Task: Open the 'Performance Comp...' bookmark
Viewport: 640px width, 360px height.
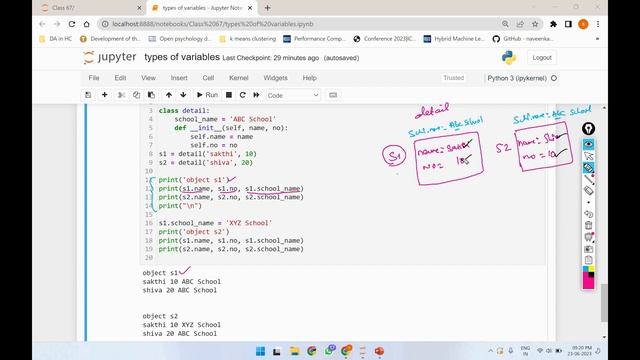Action: (314, 39)
